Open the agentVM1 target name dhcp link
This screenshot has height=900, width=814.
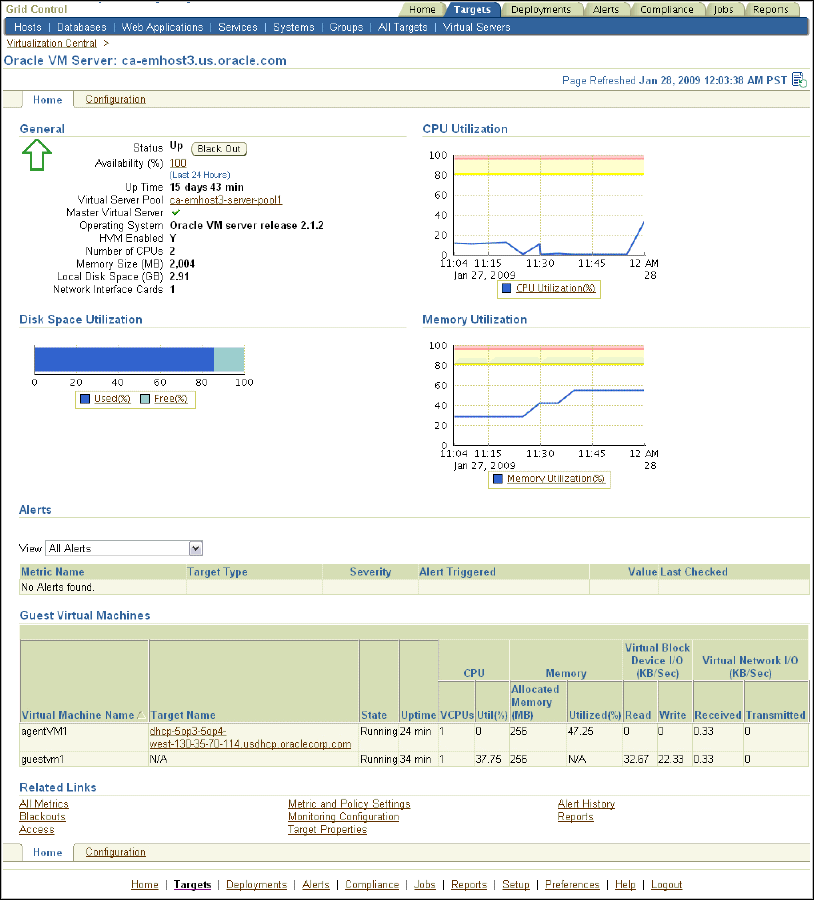[x=250, y=738]
